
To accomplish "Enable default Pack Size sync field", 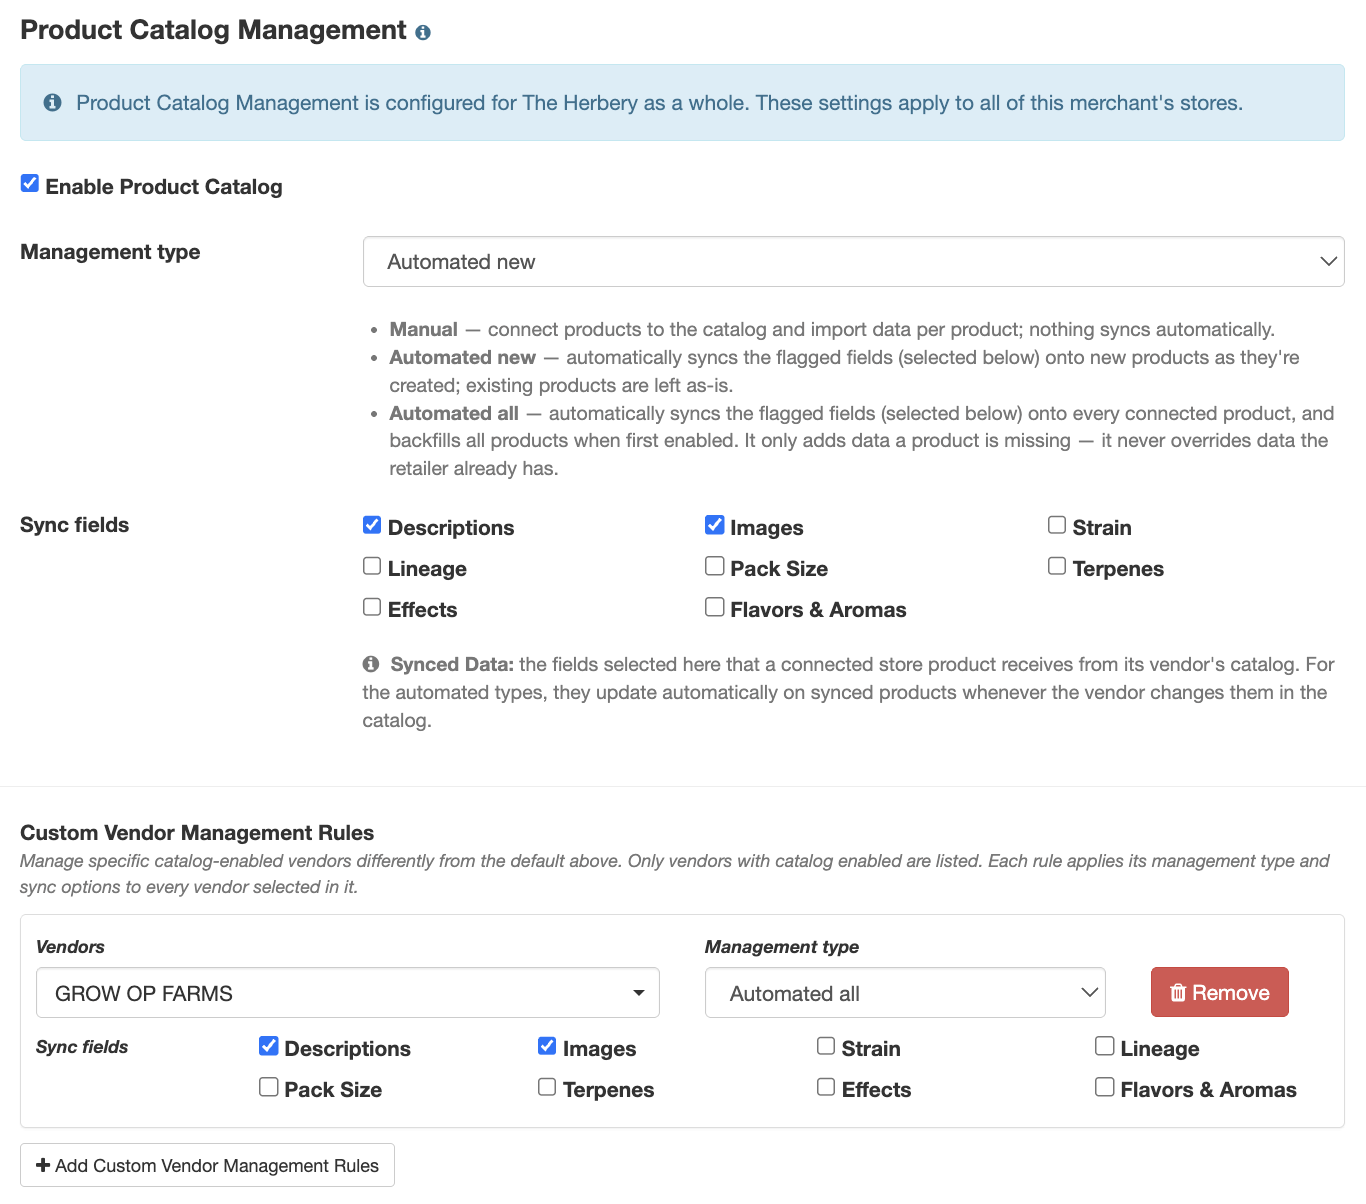I will 714,566.
